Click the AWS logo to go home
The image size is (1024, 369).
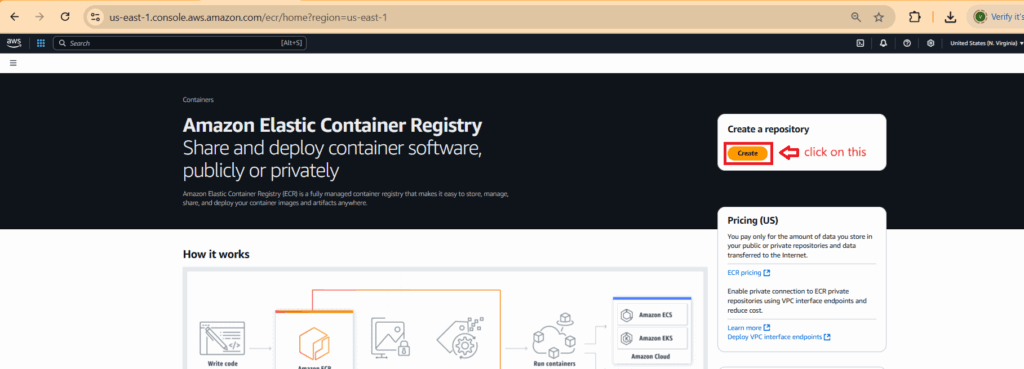(14, 43)
